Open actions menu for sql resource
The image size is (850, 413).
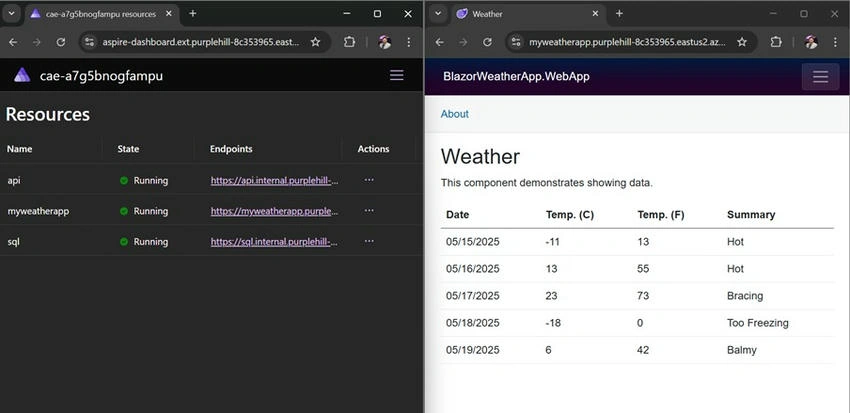[x=369, y=242]
